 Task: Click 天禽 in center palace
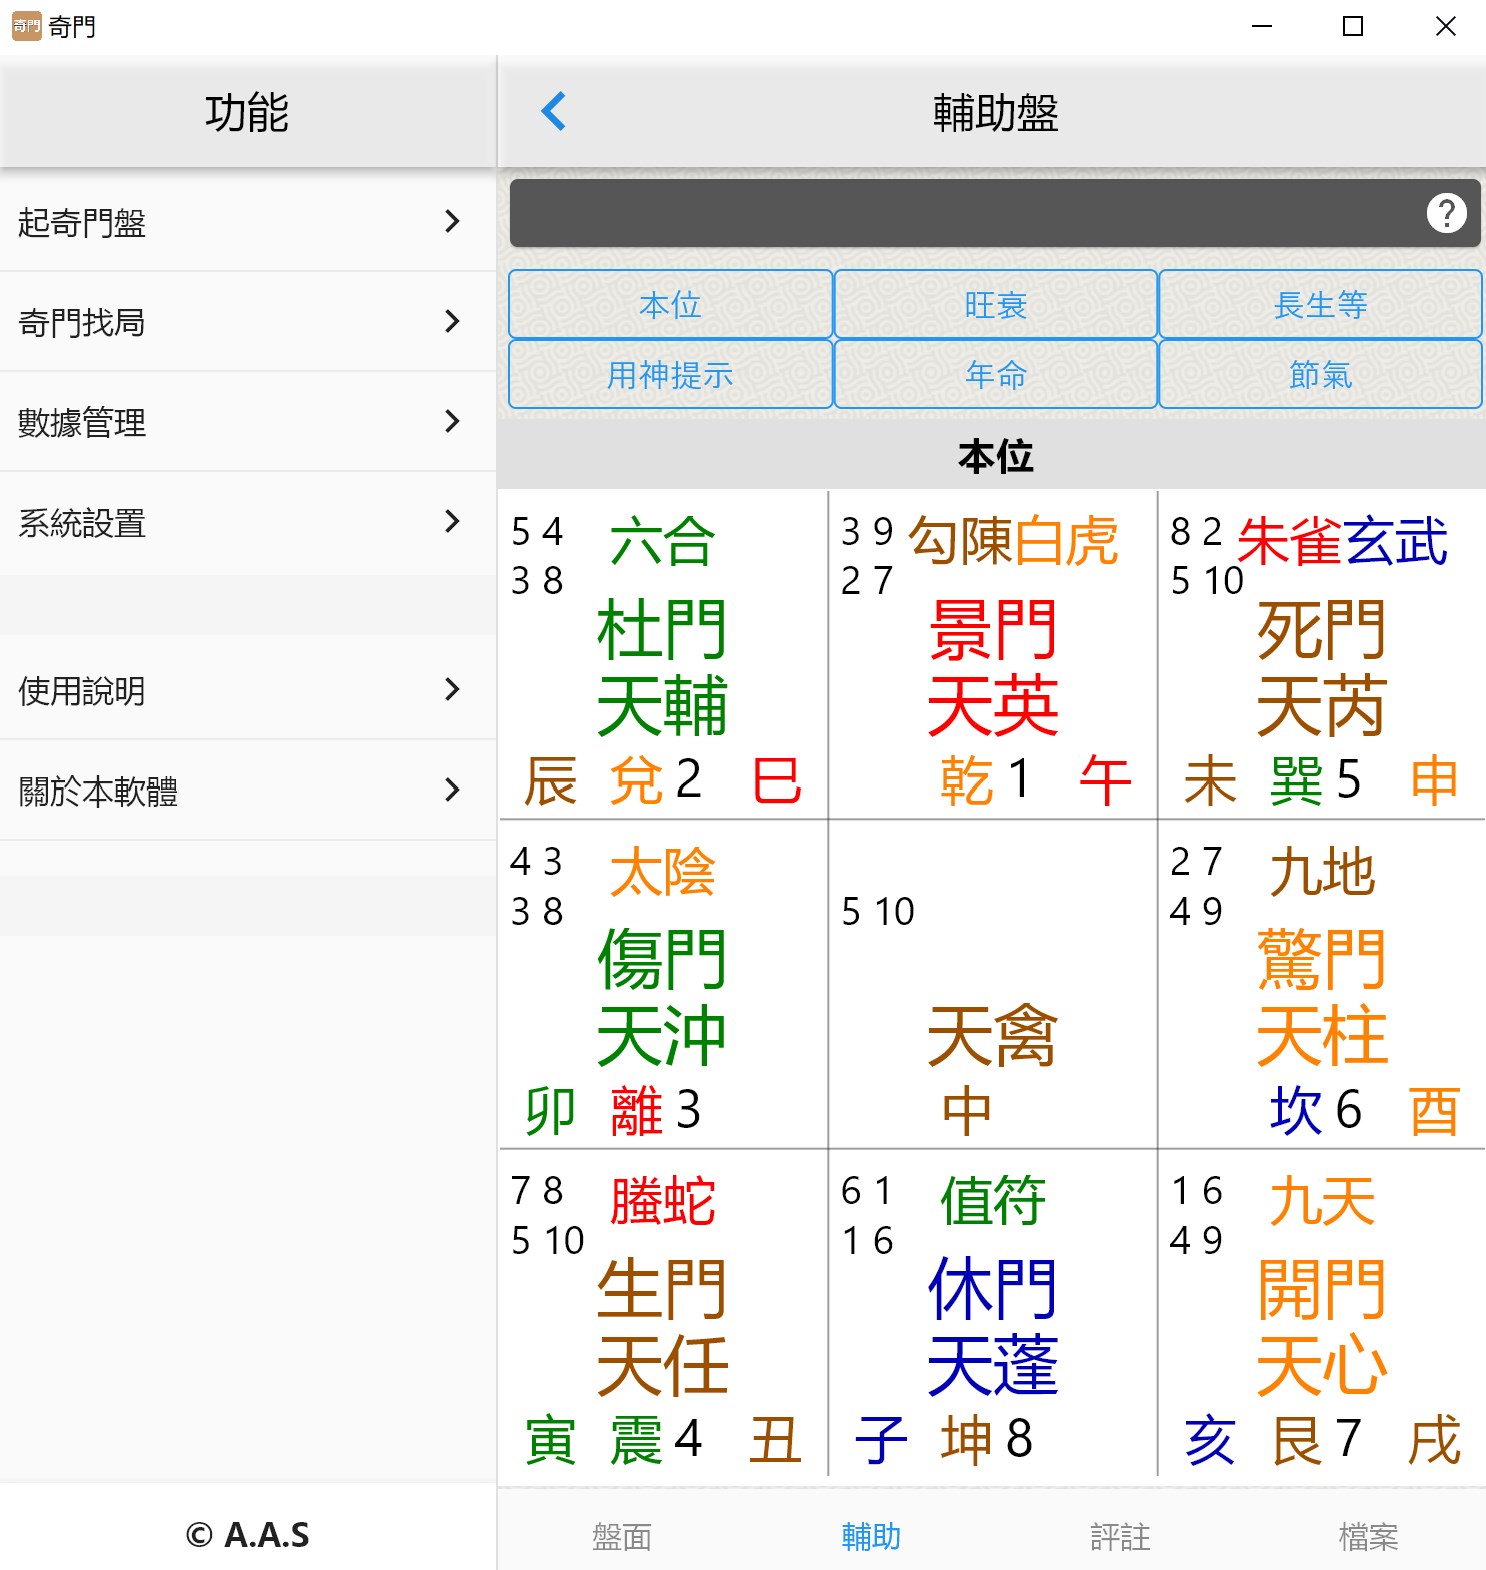click(x=992, y=1035)
